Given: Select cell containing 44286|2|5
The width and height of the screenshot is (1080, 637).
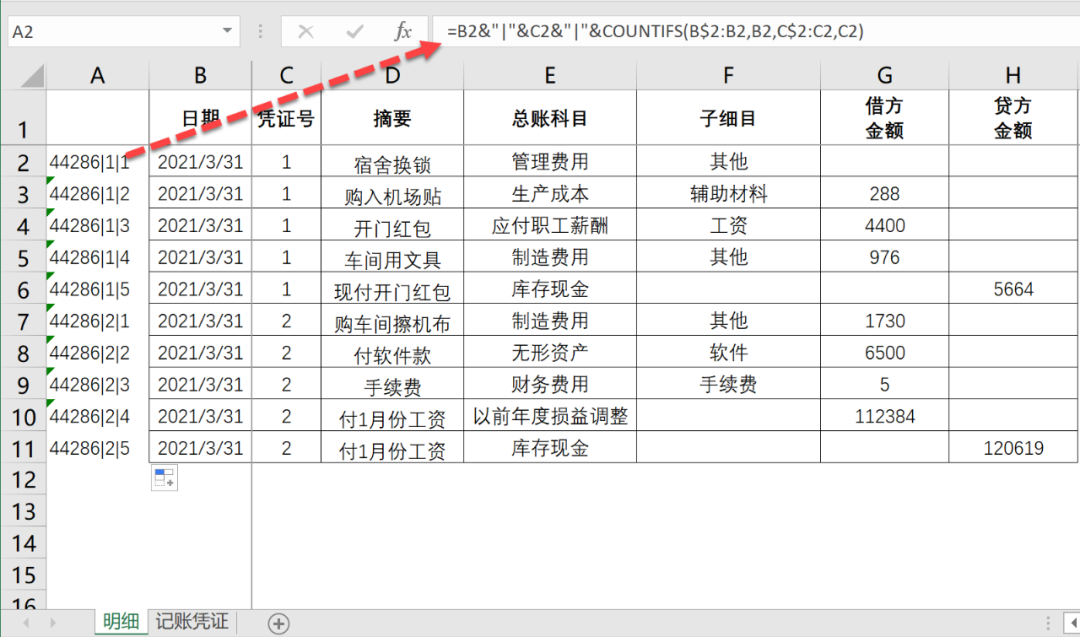Looking at the screenshot, I should pos(97,448).
